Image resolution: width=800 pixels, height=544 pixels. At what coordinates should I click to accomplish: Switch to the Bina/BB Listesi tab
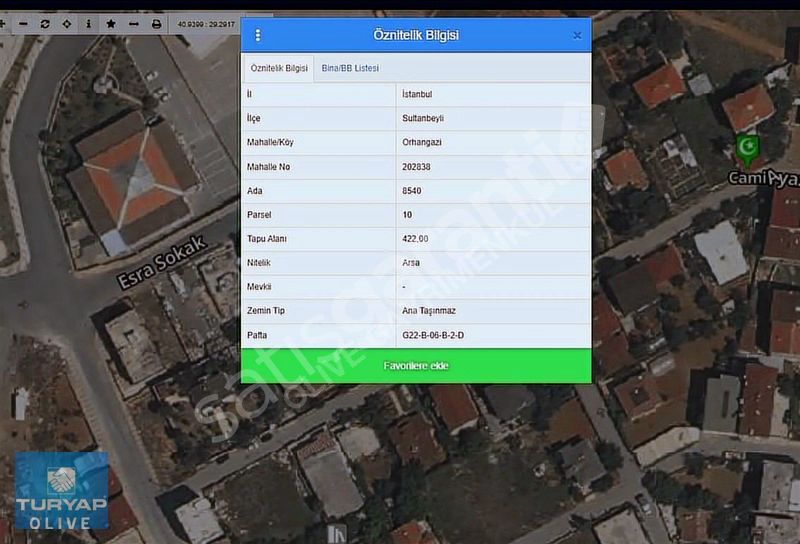click(350, 68)
